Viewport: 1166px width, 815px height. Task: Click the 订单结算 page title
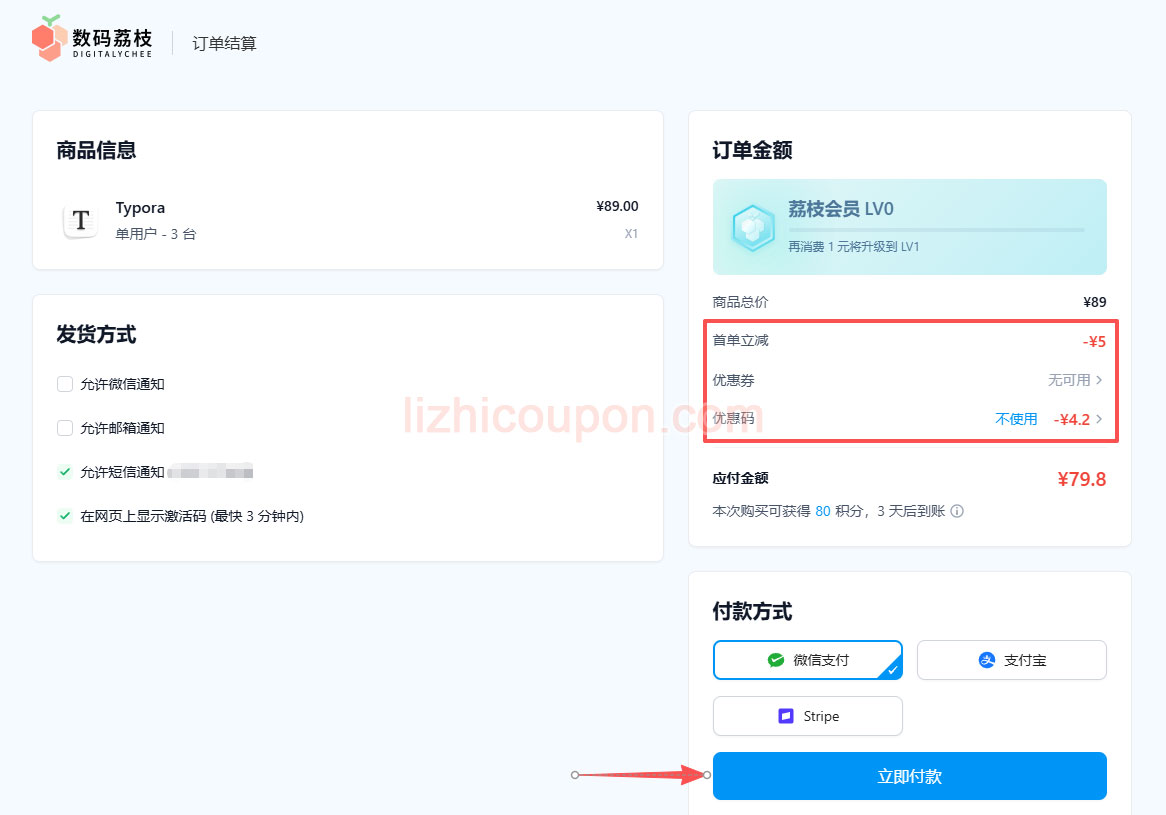[x=224, y=44]
